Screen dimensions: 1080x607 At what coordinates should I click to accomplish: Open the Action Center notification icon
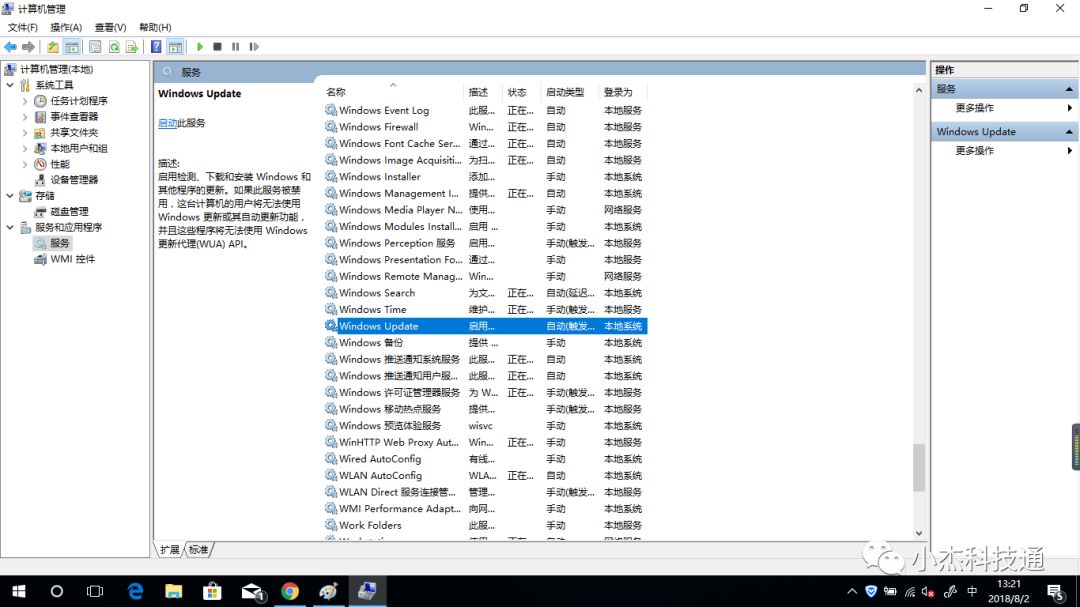click(1056, 591)
